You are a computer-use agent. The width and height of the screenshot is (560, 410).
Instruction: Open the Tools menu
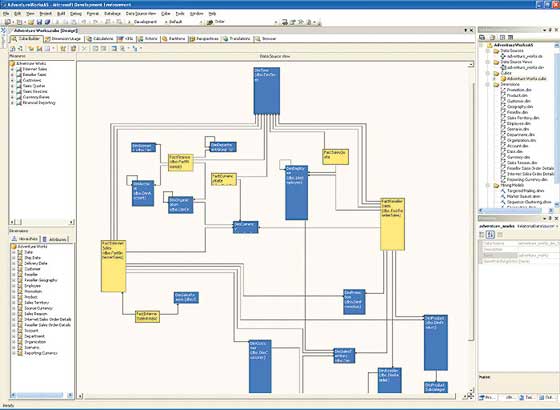(180, 14)
